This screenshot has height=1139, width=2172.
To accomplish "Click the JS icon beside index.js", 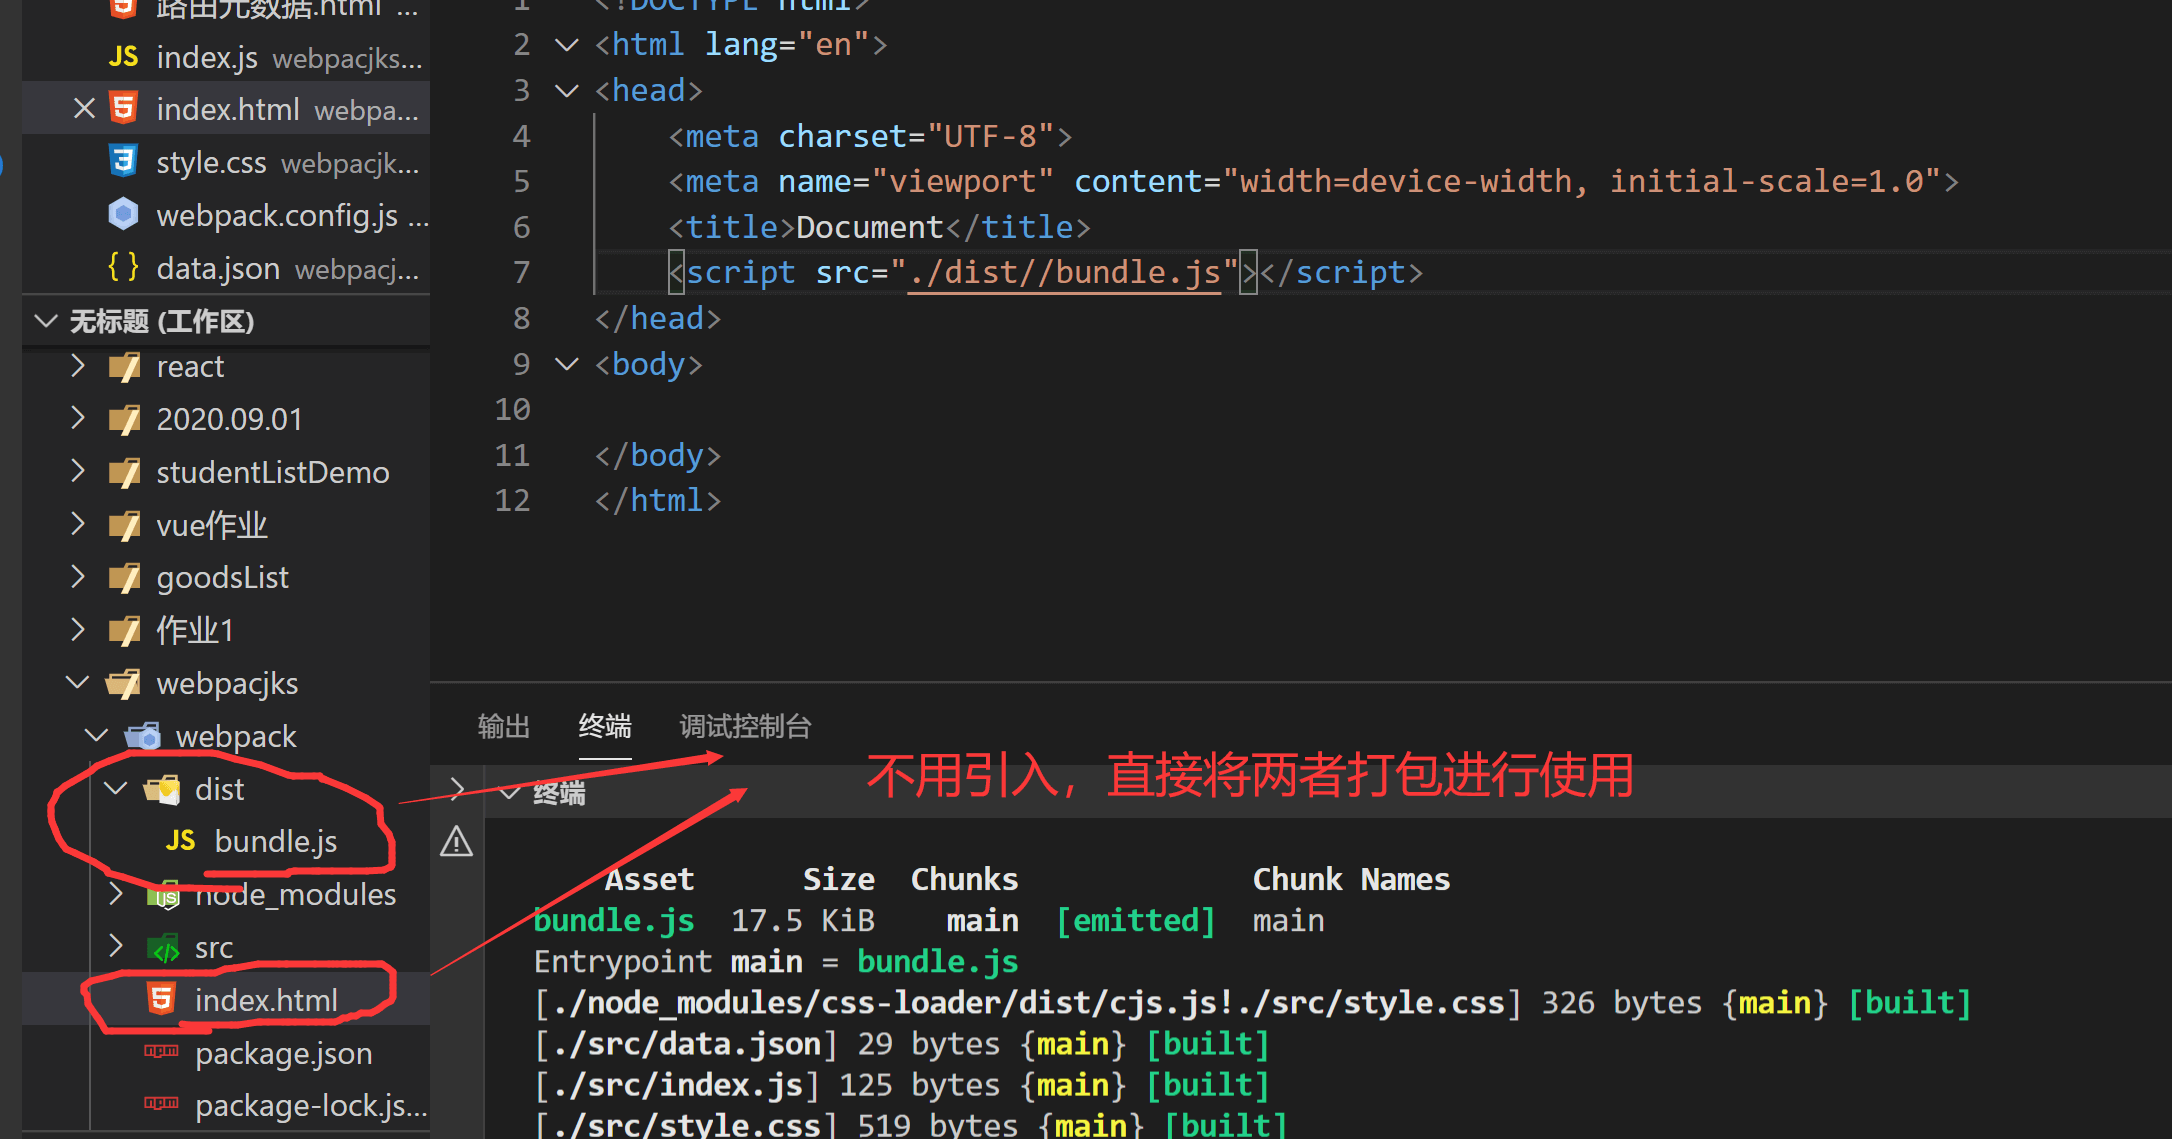I will 124,57.
